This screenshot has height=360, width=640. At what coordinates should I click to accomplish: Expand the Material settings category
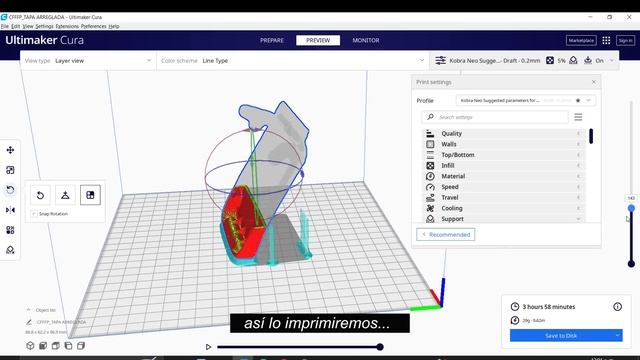[x=504, y=176]
